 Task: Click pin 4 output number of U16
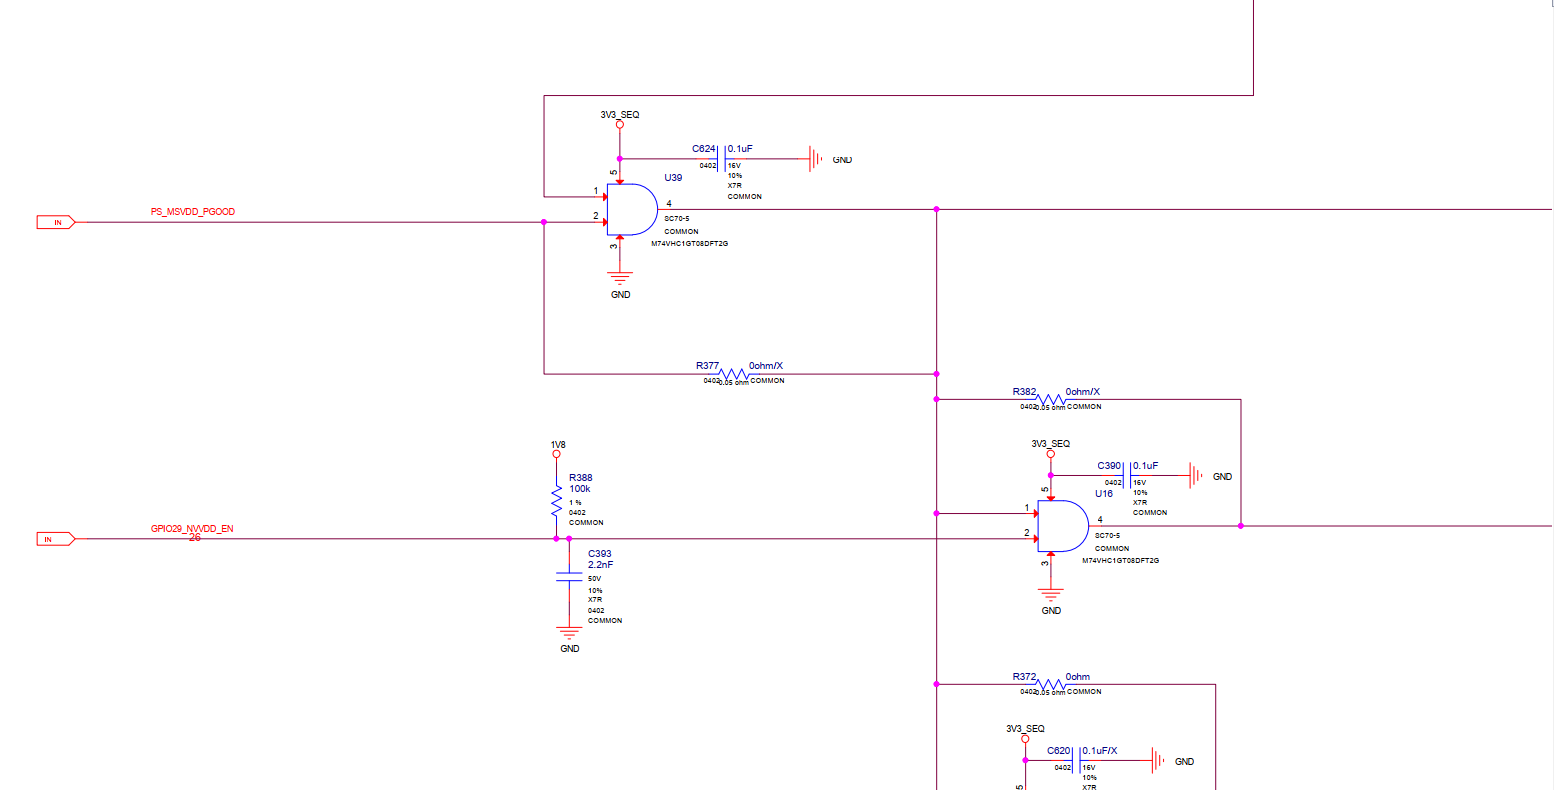tap(1100, 520)
